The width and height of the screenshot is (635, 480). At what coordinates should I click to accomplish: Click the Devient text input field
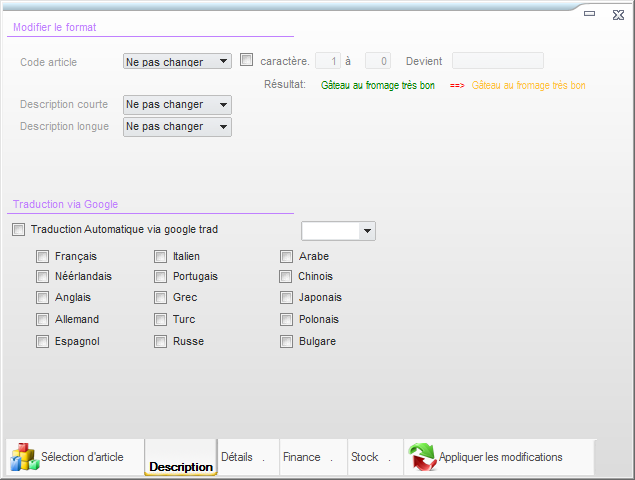click(498, 61)
